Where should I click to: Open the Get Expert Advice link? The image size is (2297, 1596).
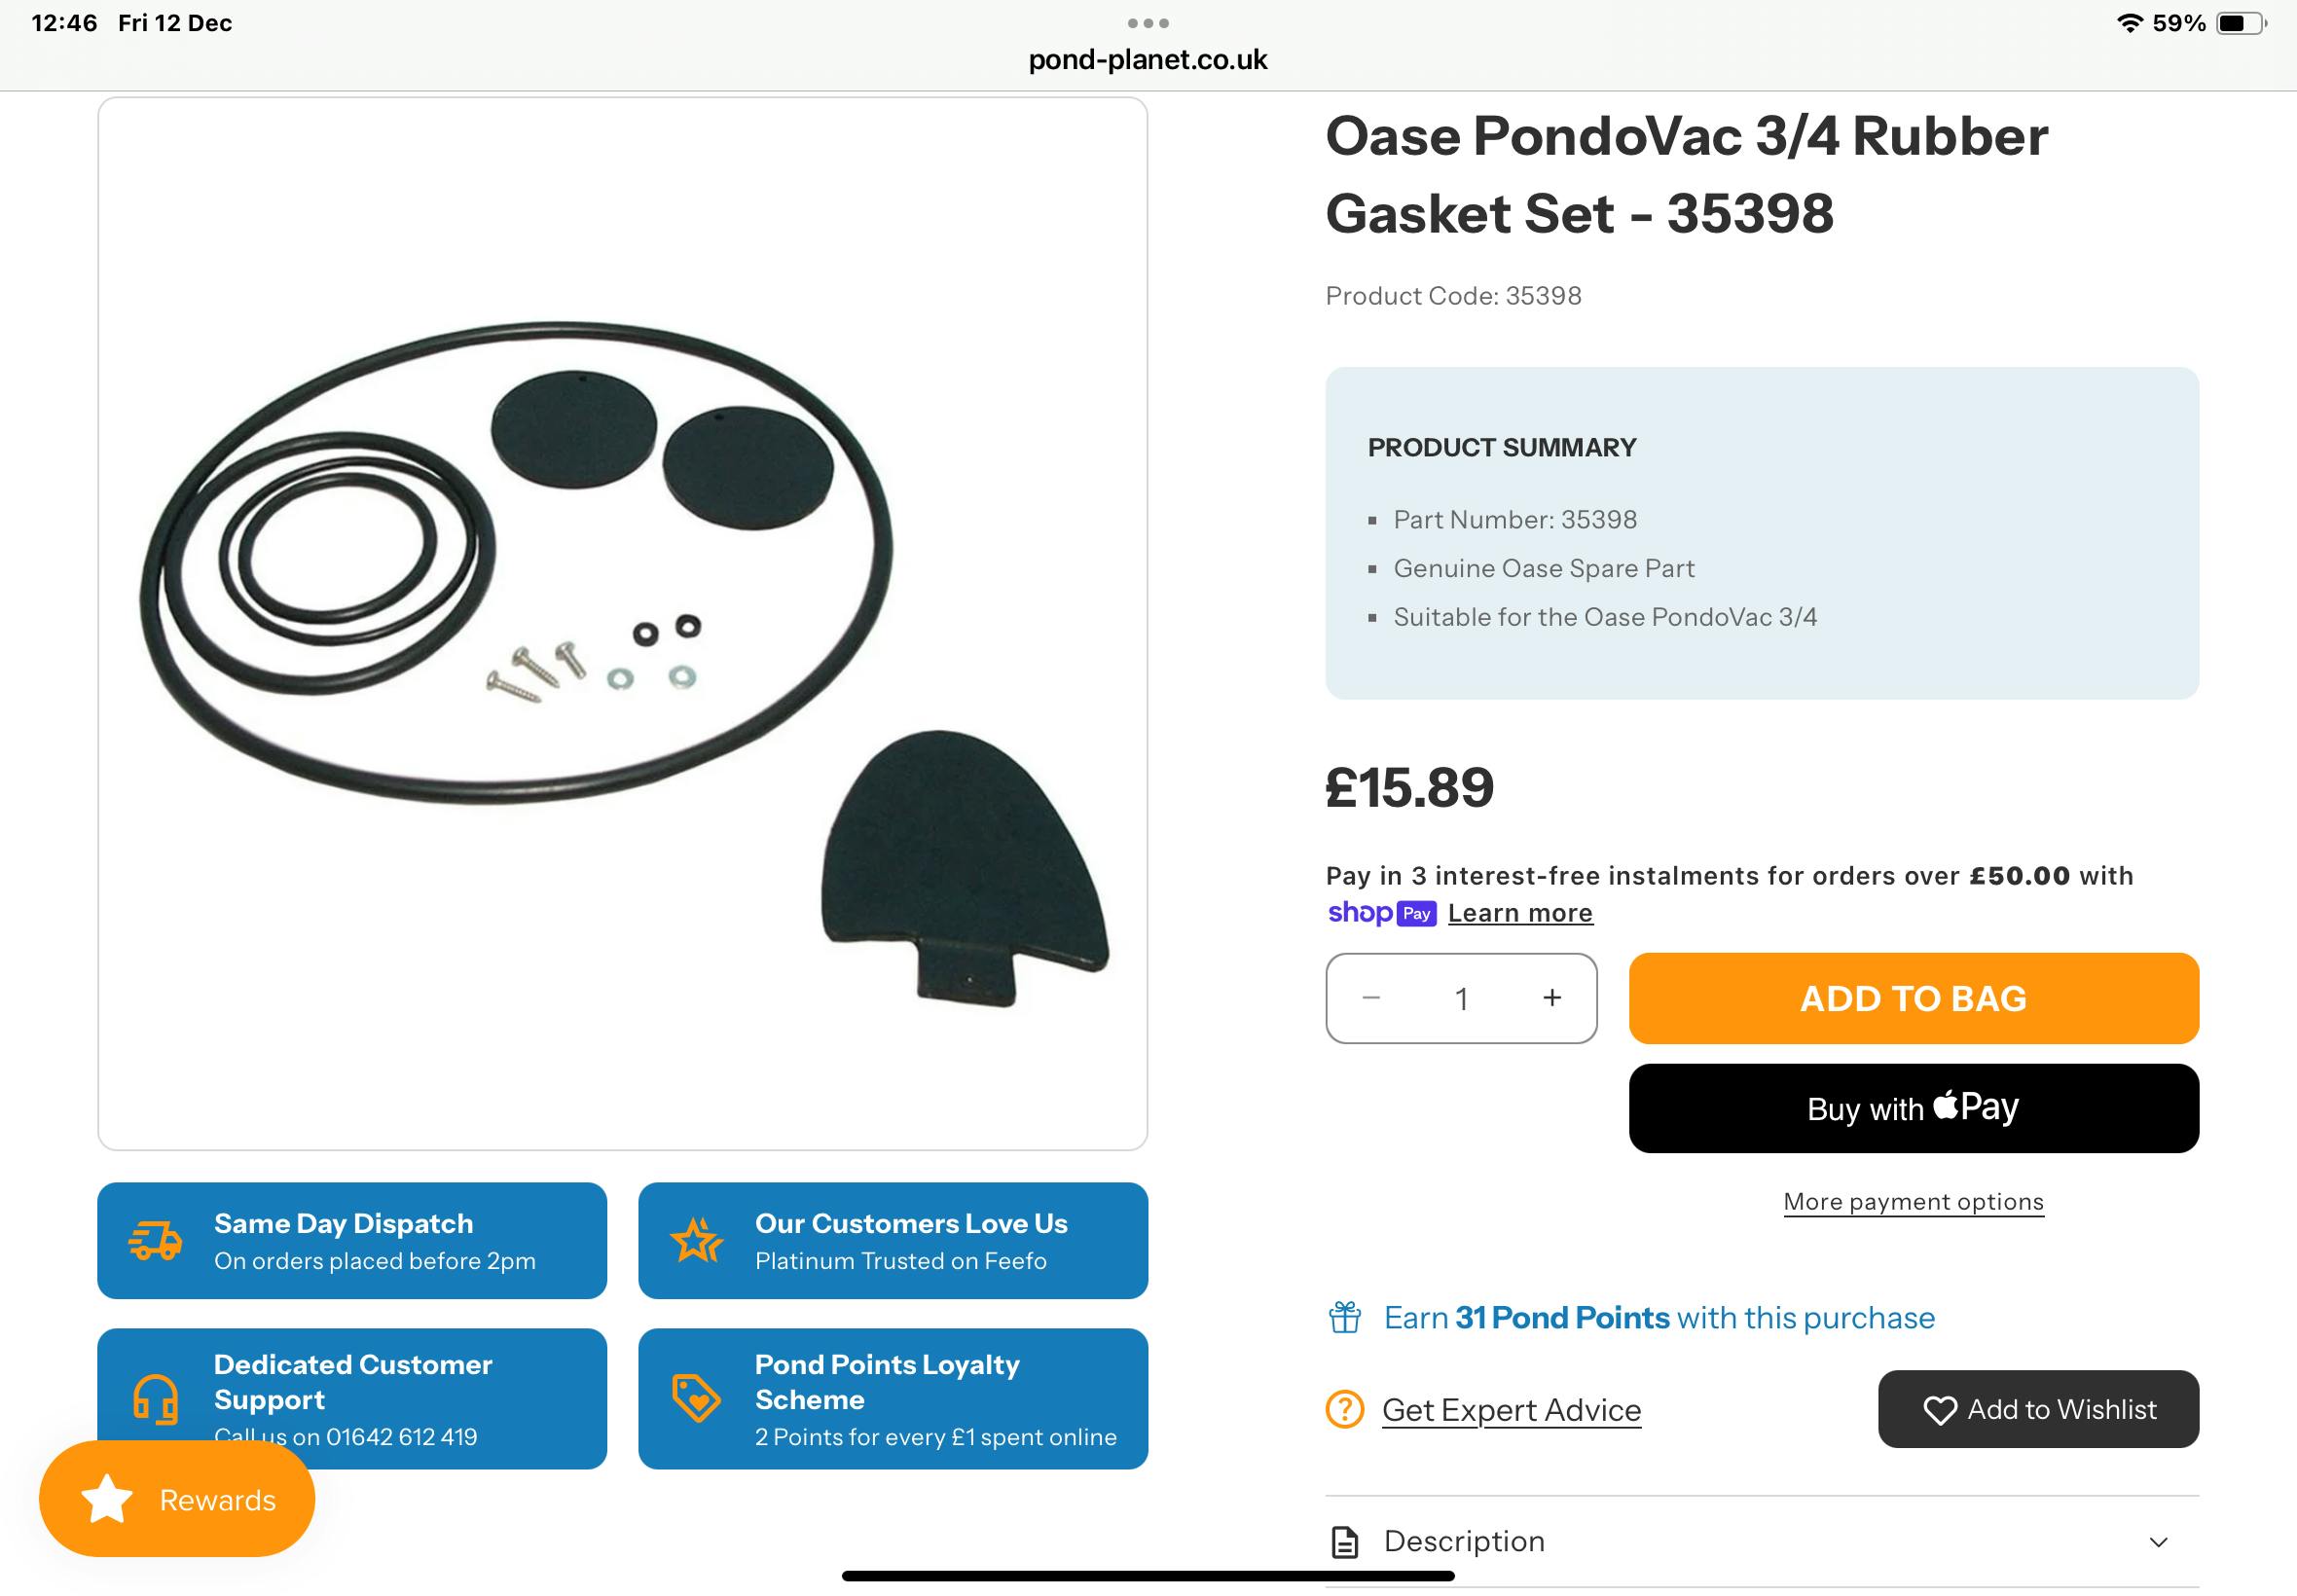(x=1511, y=1410)
